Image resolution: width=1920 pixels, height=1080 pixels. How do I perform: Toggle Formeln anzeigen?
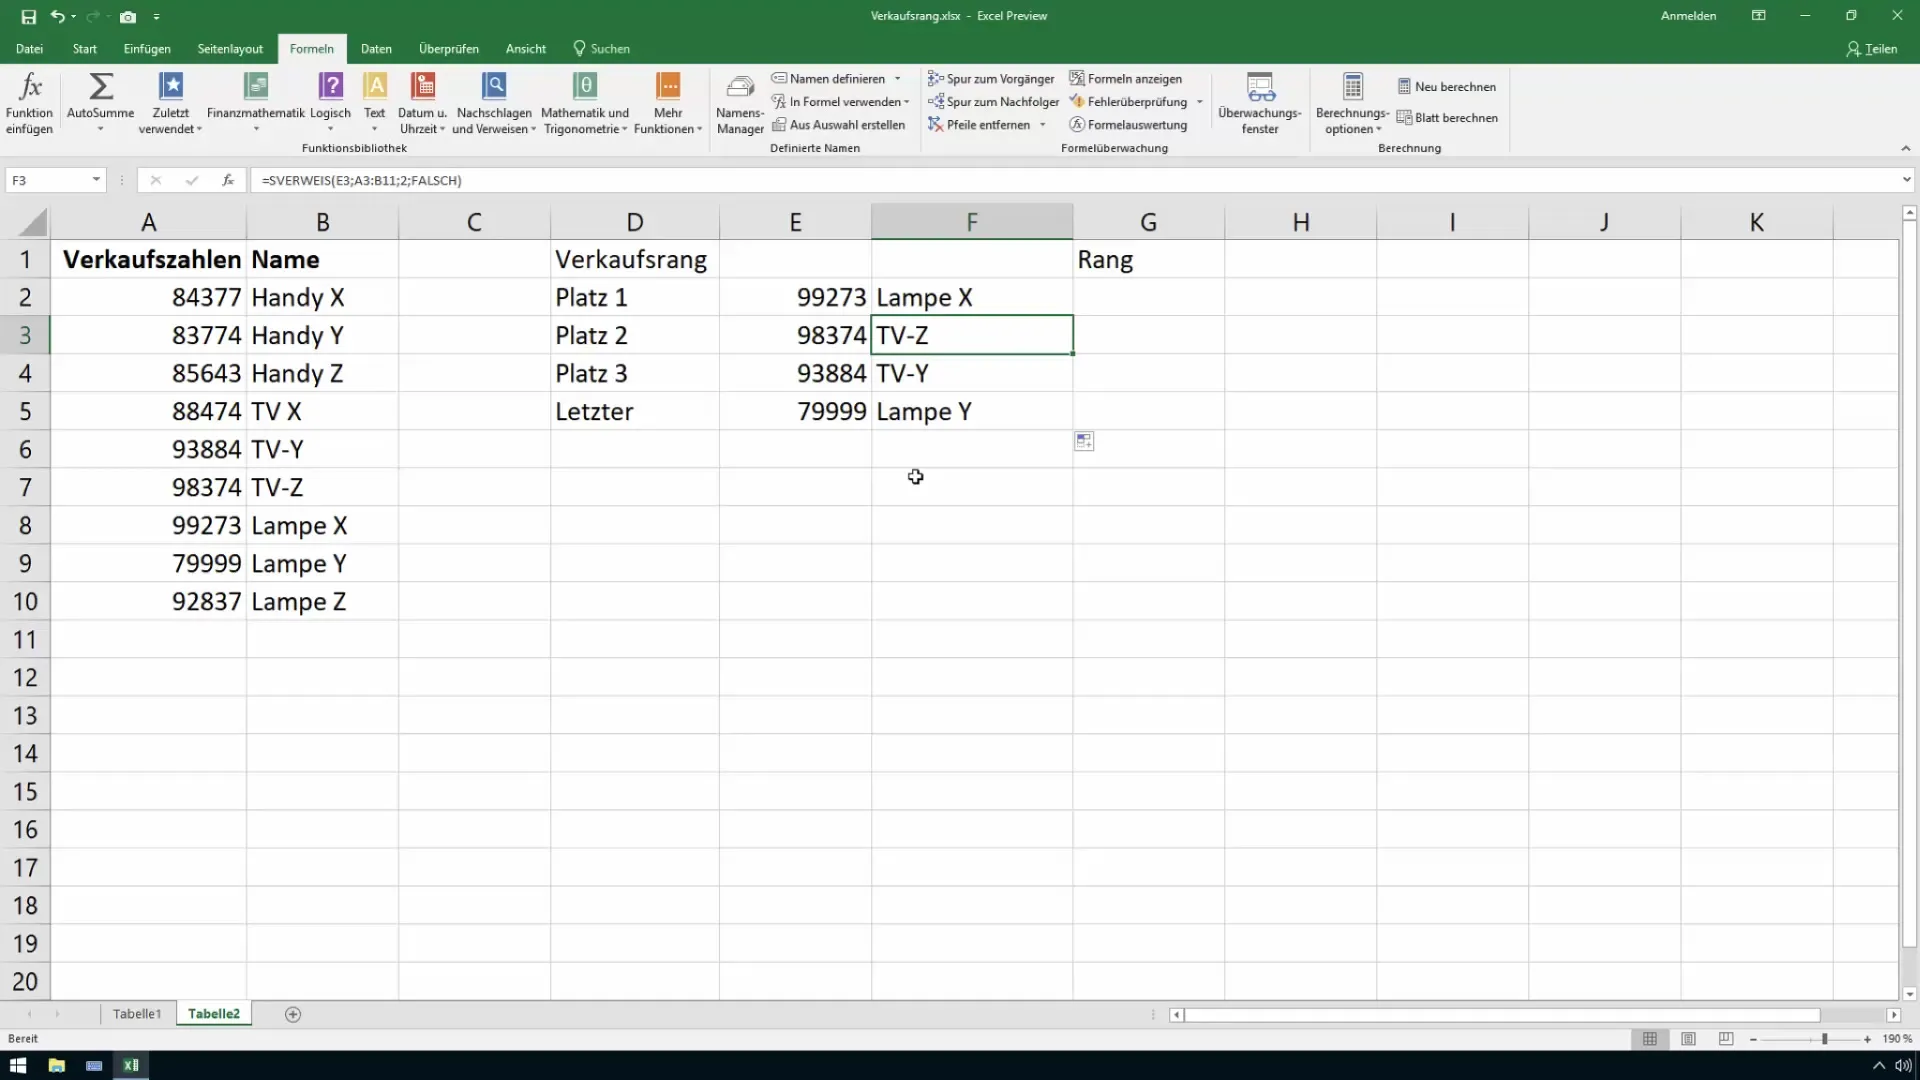[x=1125, y=79]
